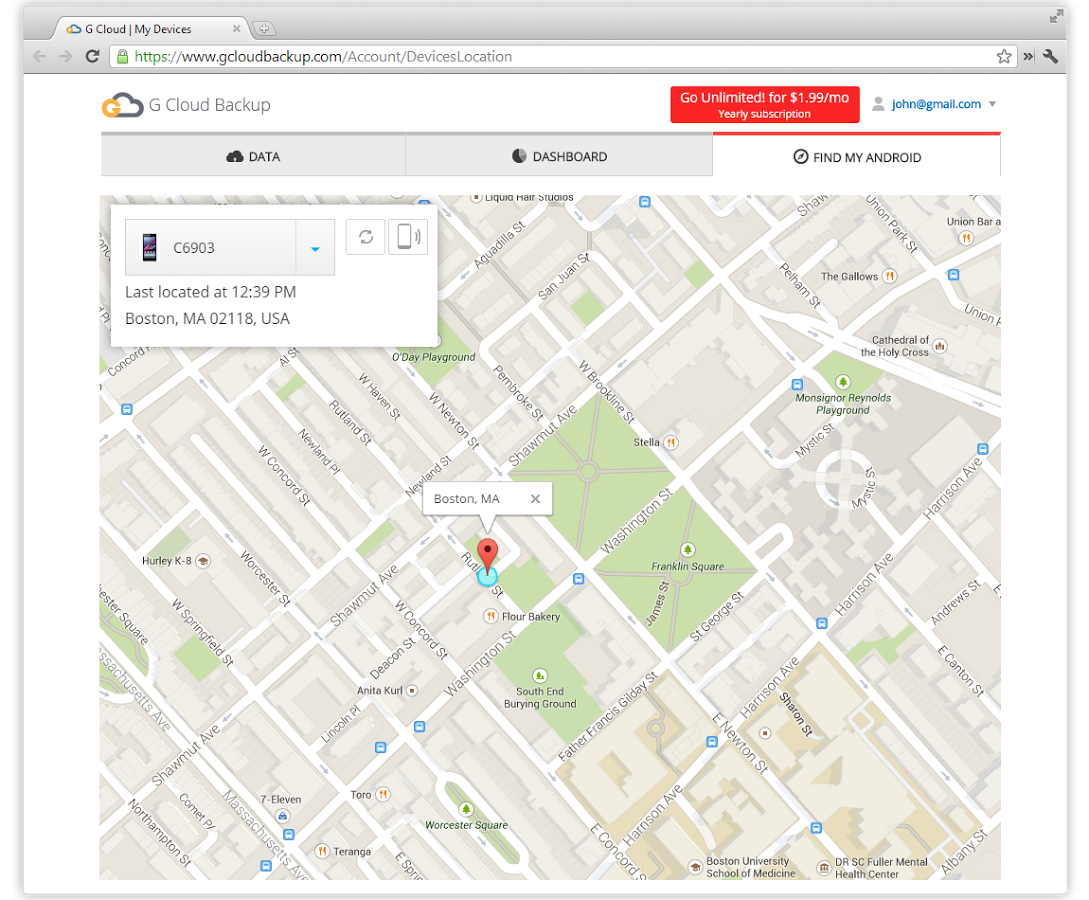1089x900 pixels.
Task: Click Go Unlimited subscription button
Action: click(765, 105)
